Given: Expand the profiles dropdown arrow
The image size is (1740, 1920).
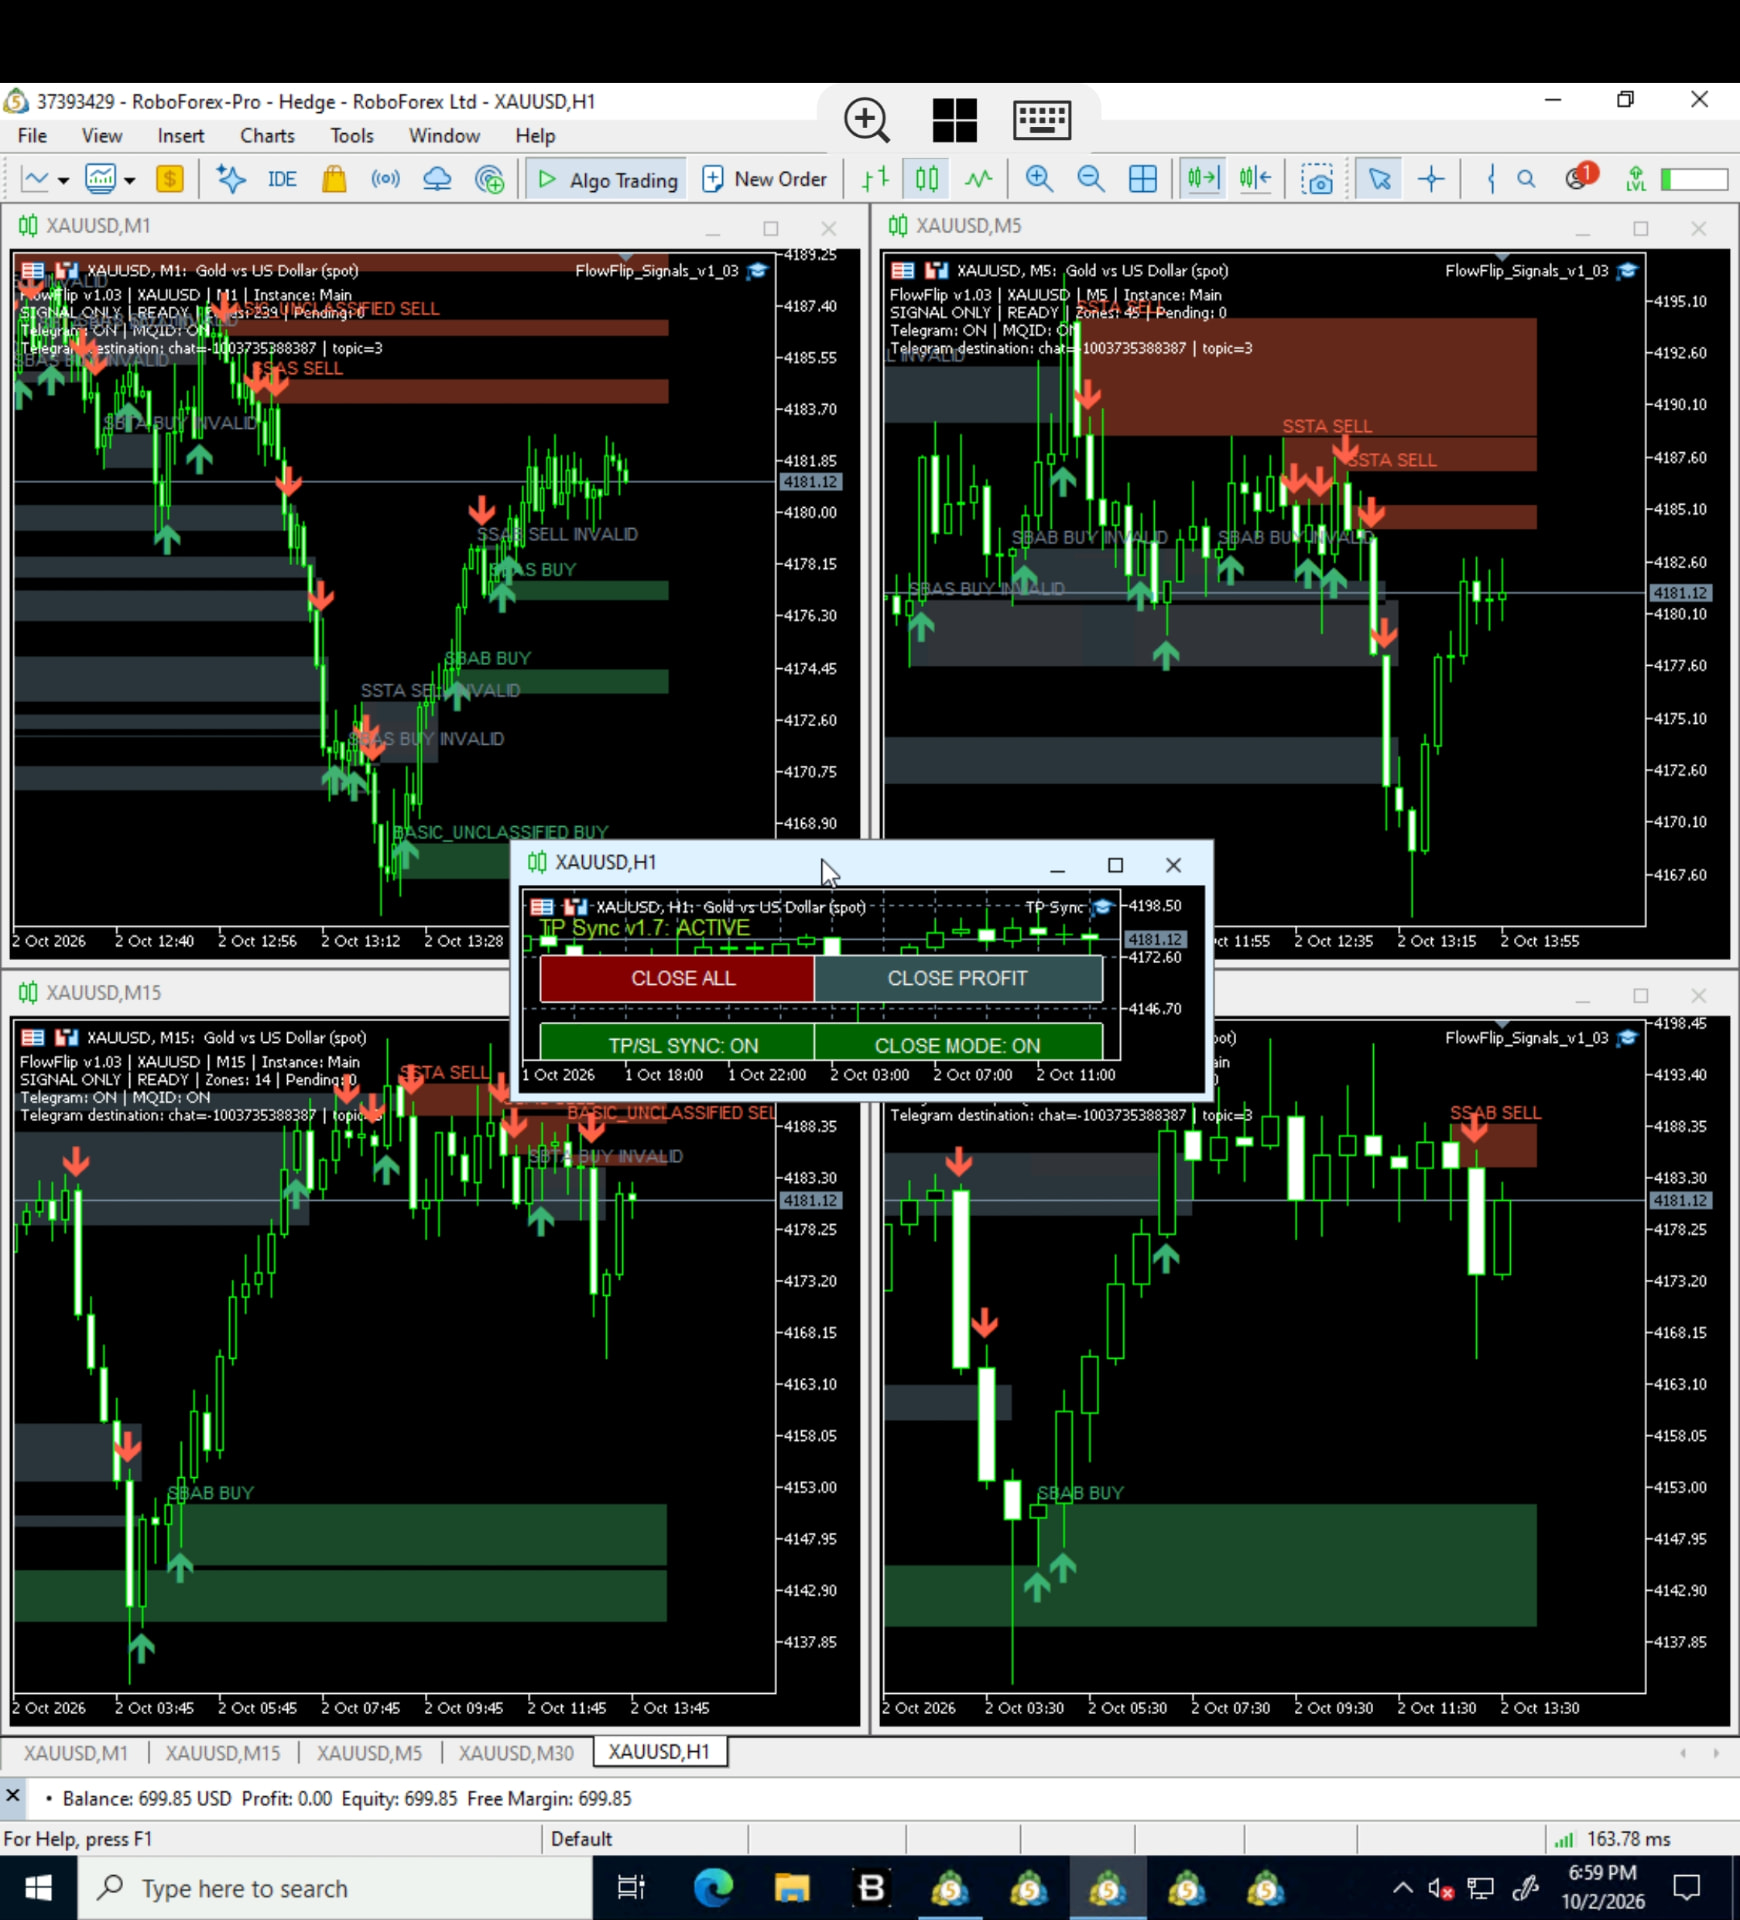Looking at the screenshot, I should (x=129, y=180).
